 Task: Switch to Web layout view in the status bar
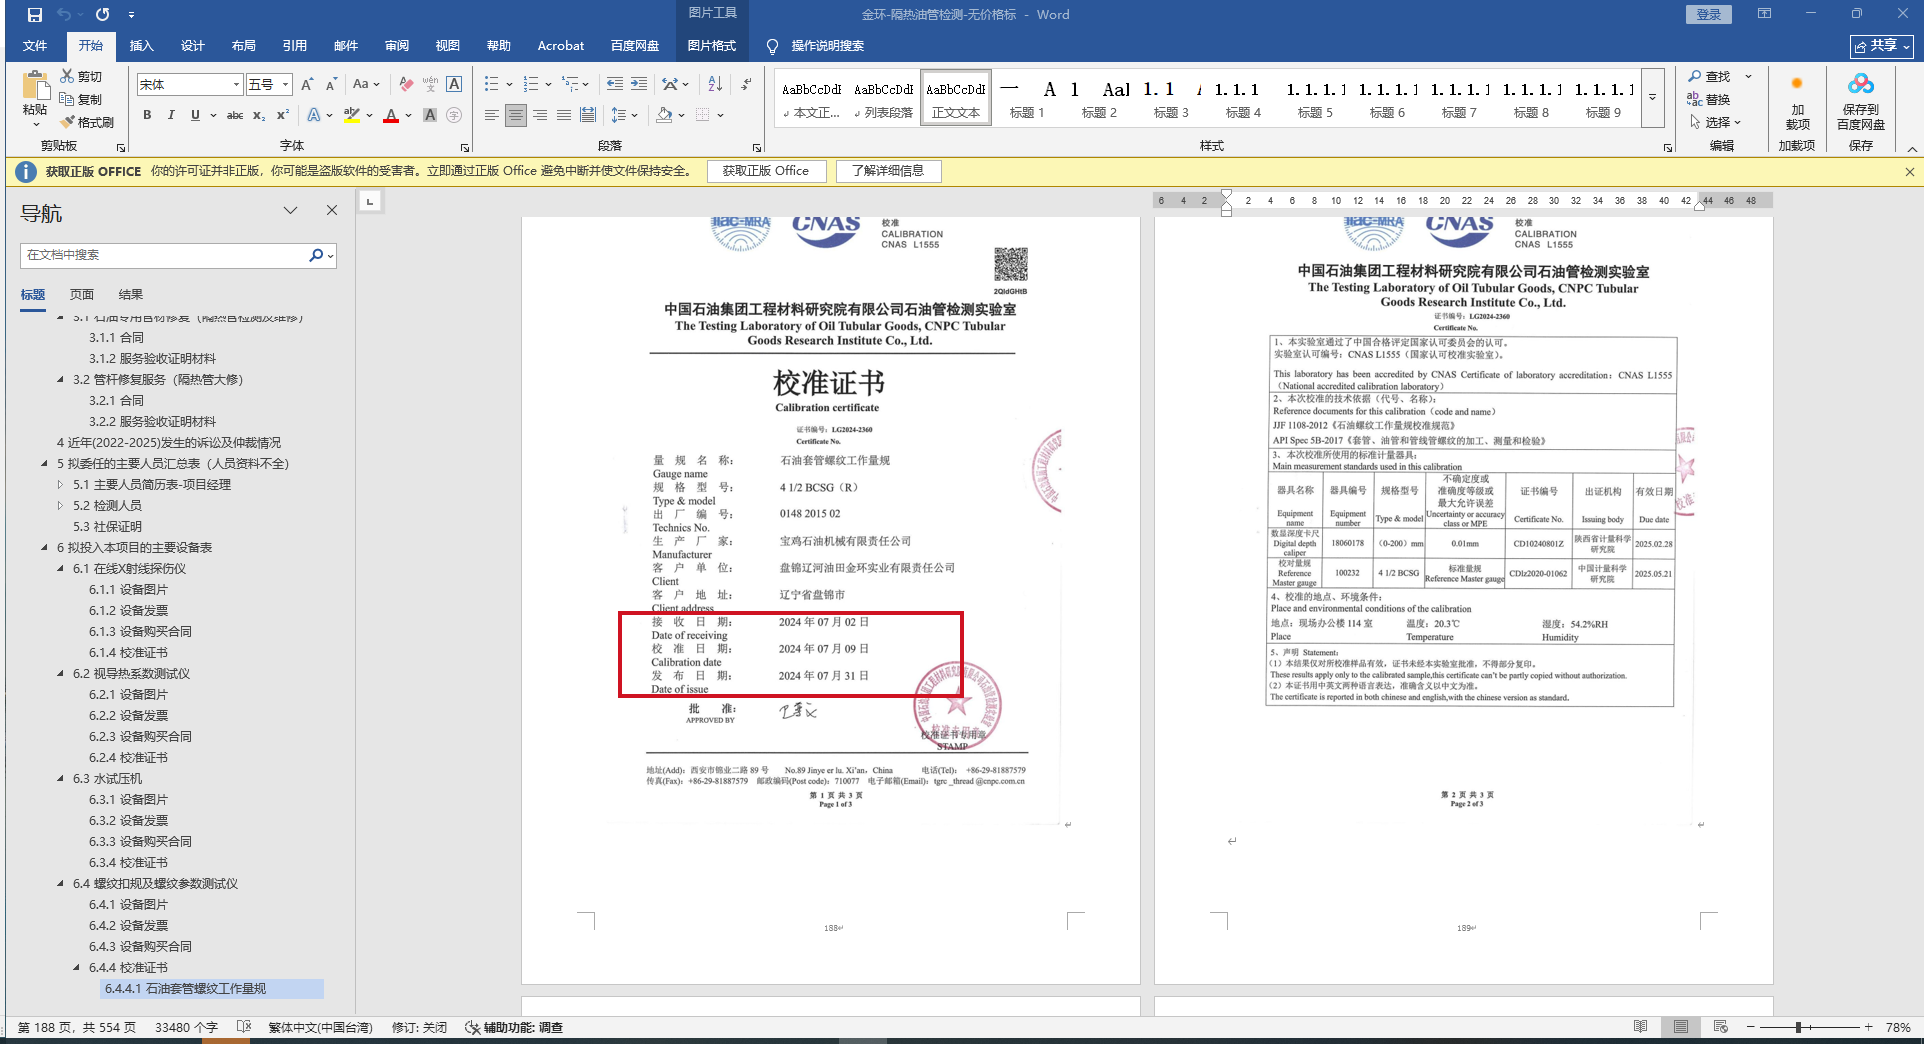1720,1027
